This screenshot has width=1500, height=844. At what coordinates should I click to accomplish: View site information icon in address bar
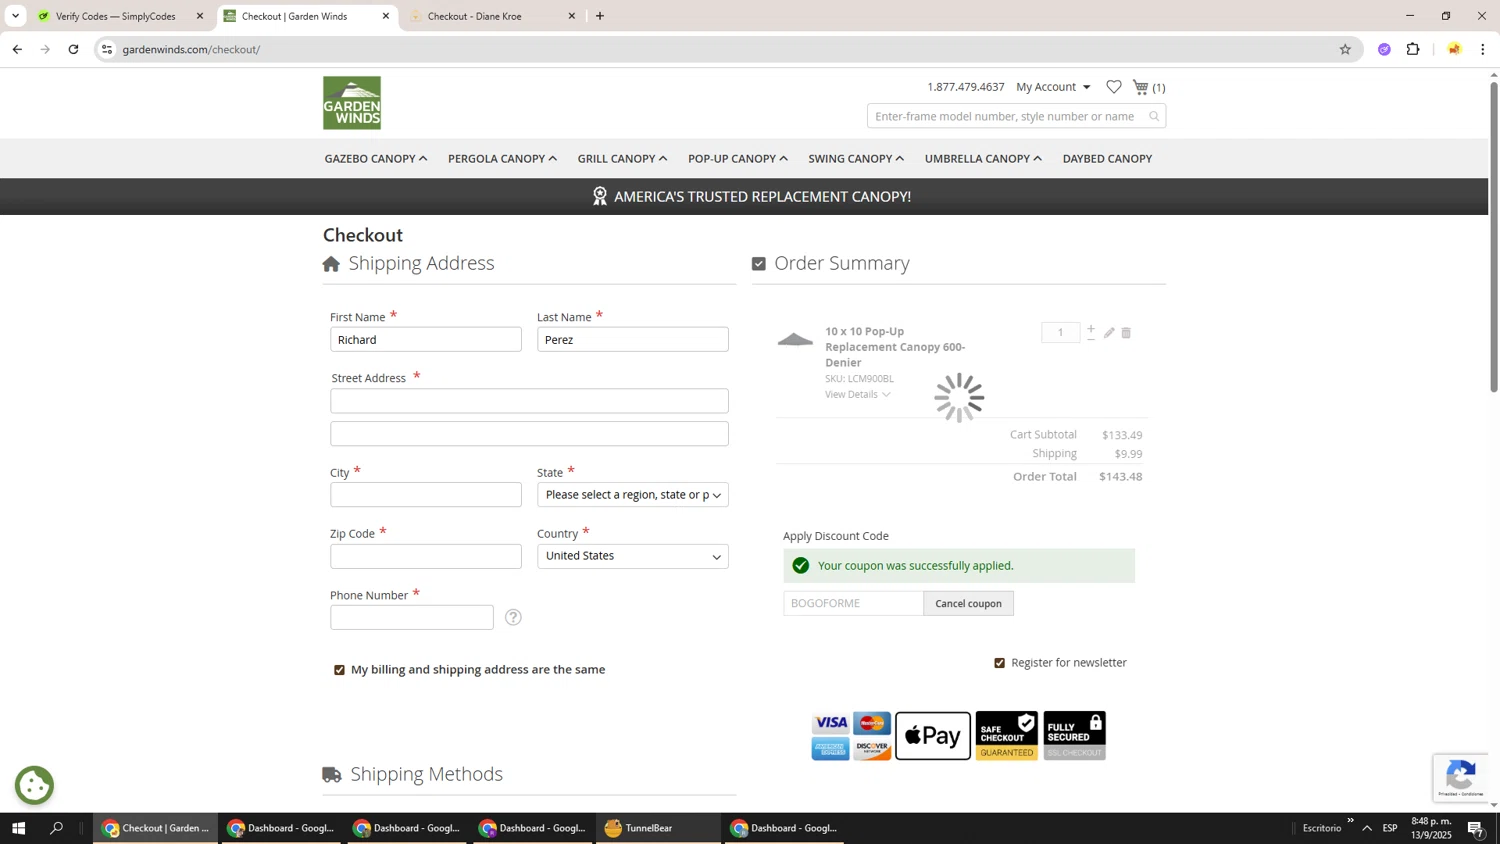107,49
